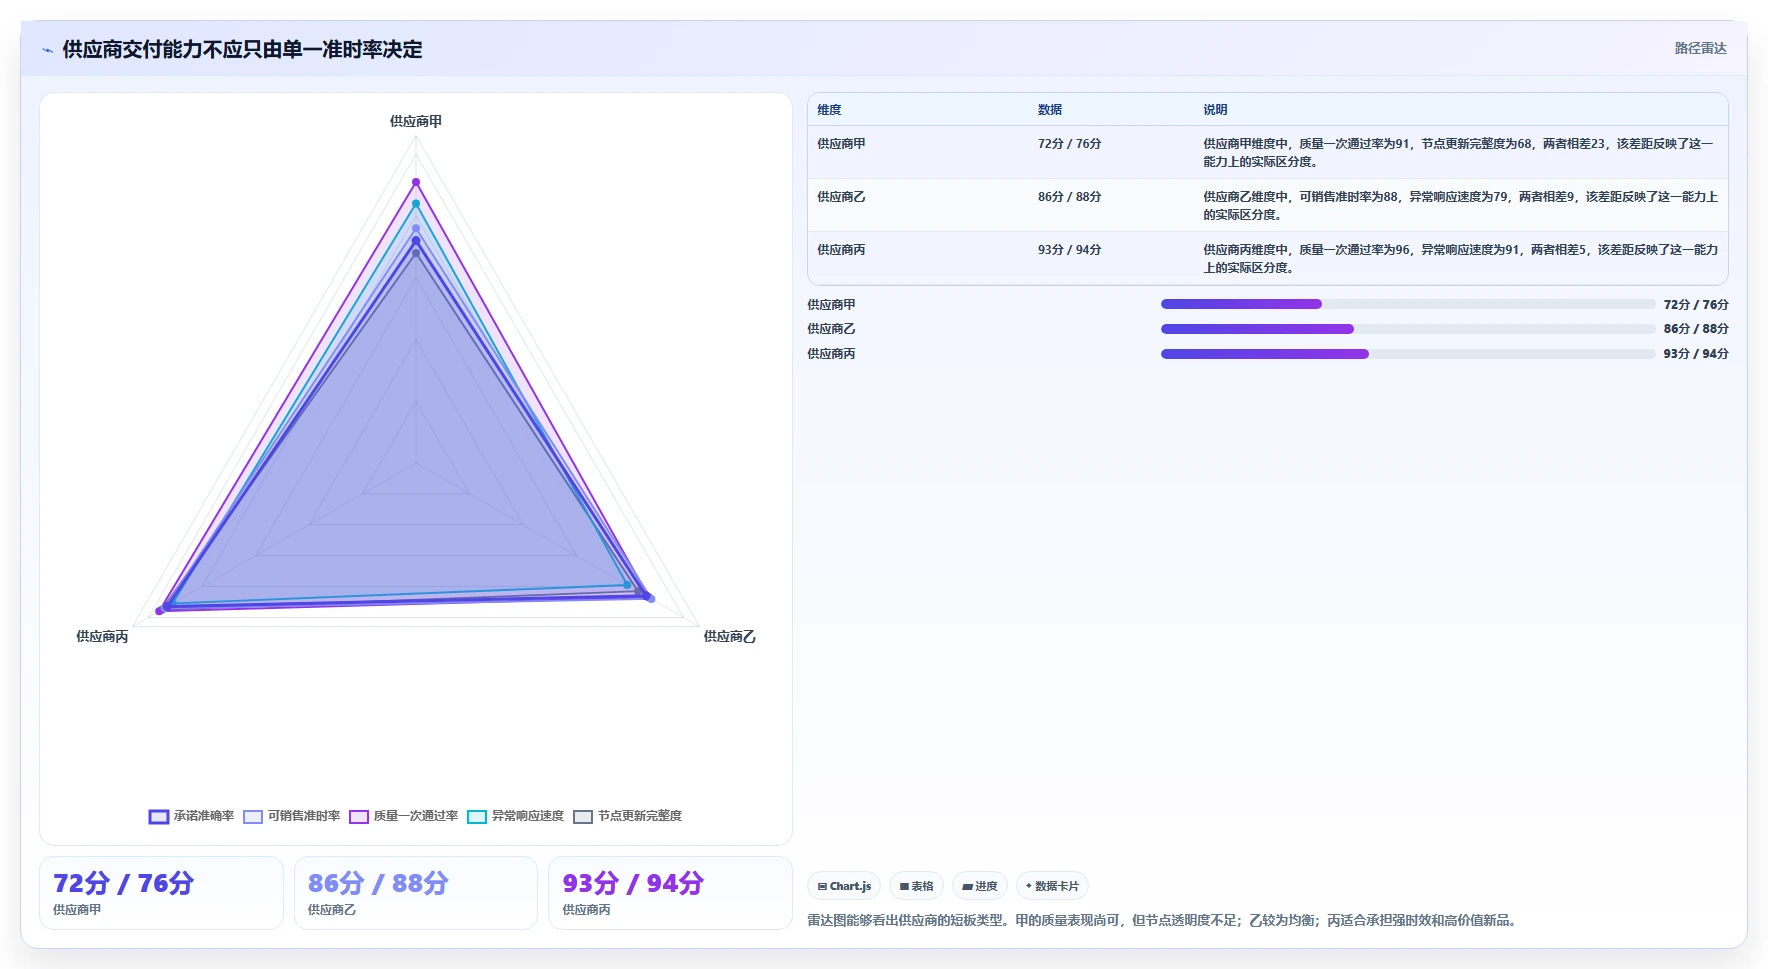Click the 维度 column header
This screenshot has width=1768, height=969.
(829, 110)
